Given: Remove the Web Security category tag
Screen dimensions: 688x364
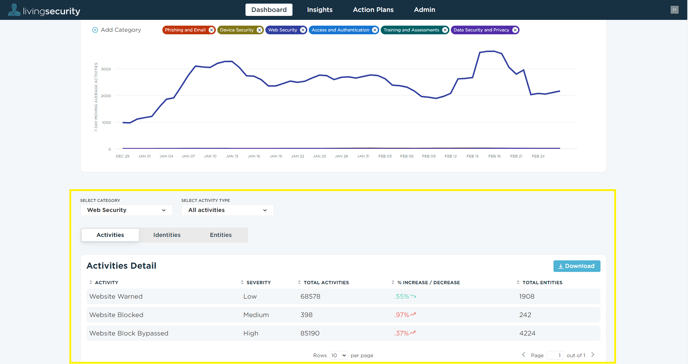Looking at the screenshot, I should (x=303, y=30).
